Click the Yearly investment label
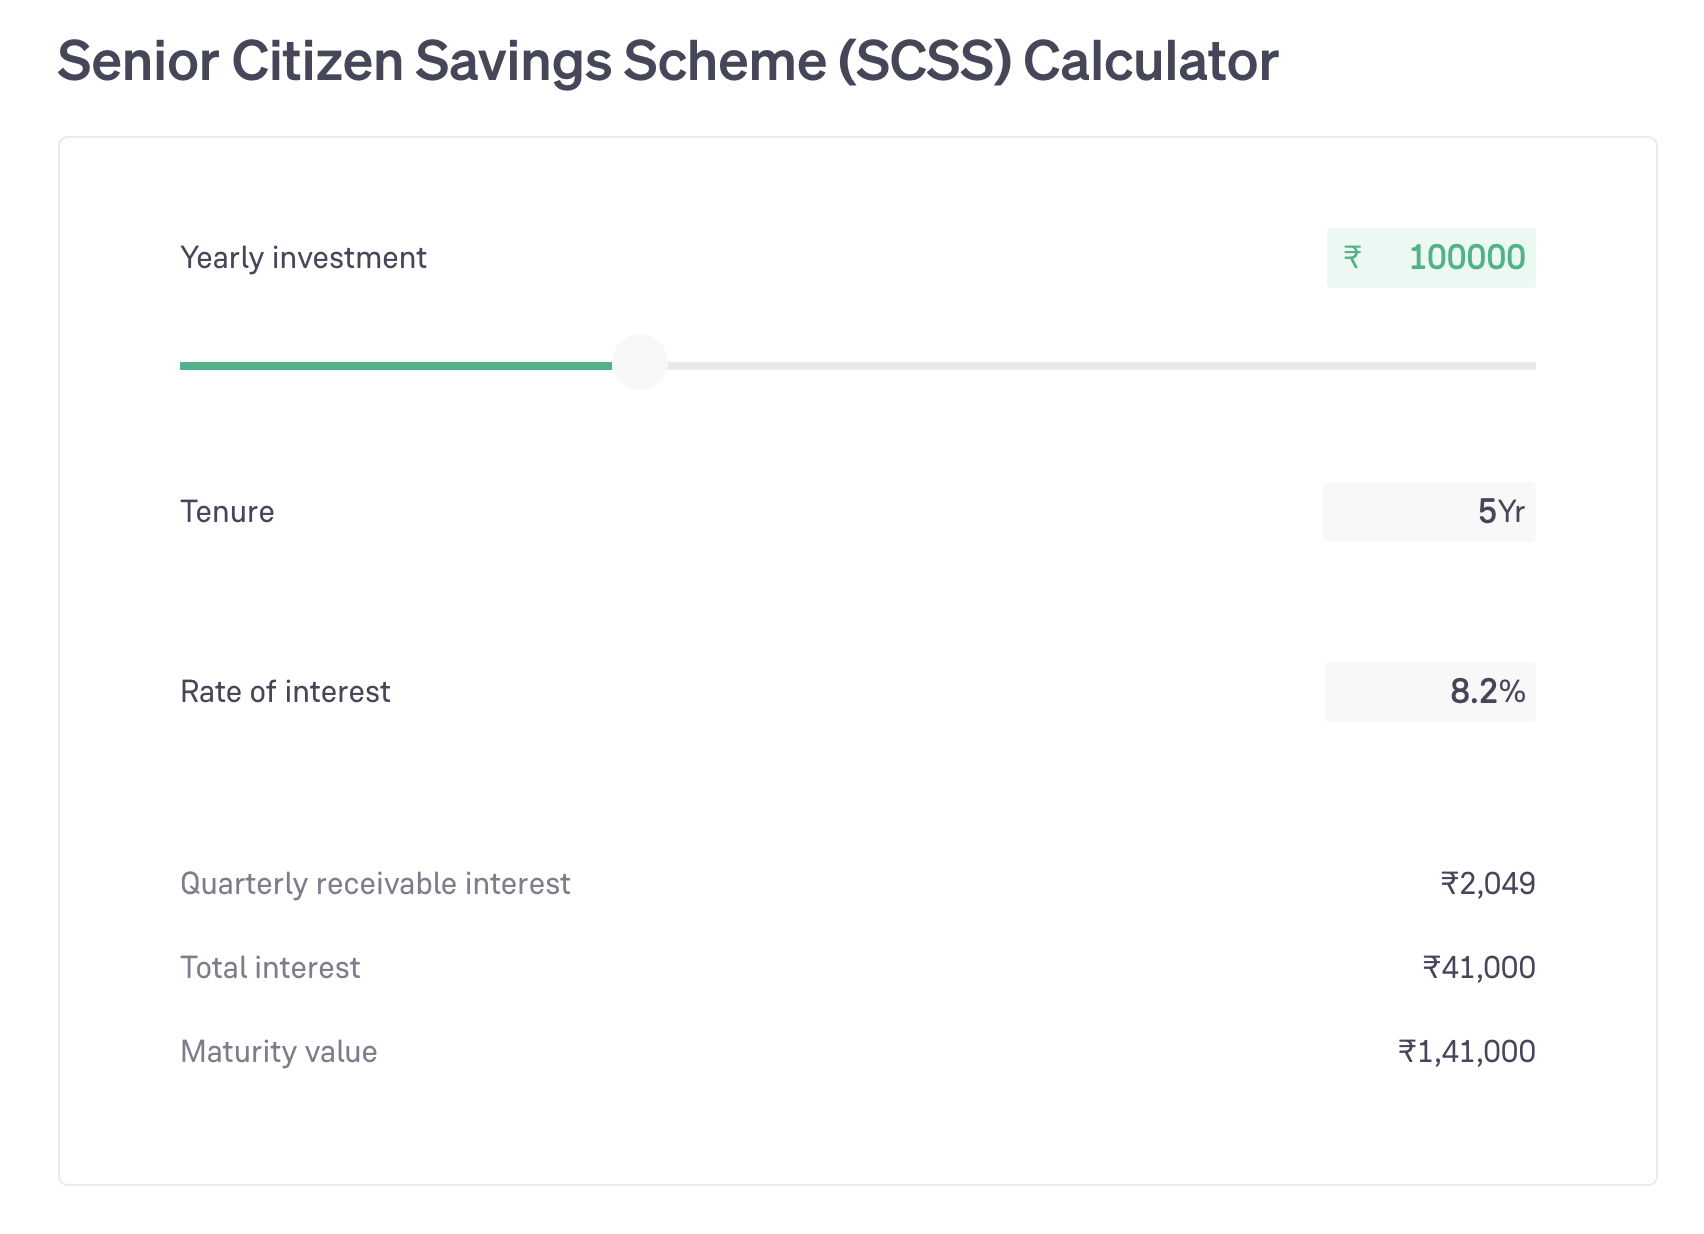 [x=303, y=258]
